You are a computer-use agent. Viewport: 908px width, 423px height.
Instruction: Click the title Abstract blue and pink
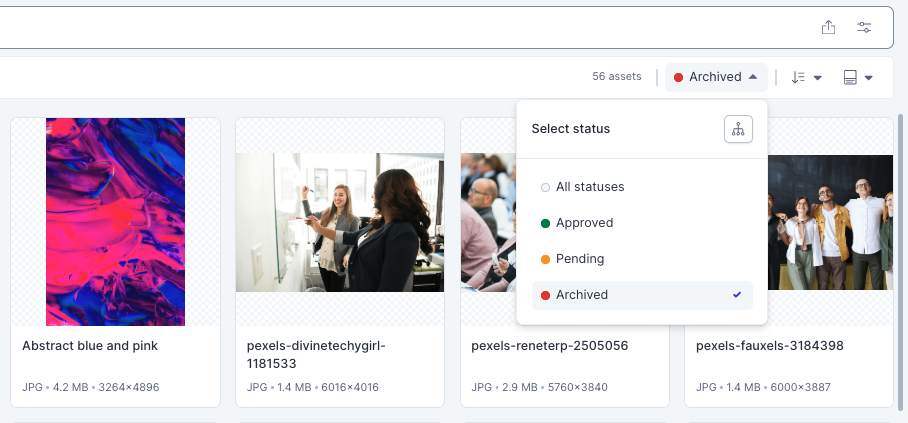point(90,346)
